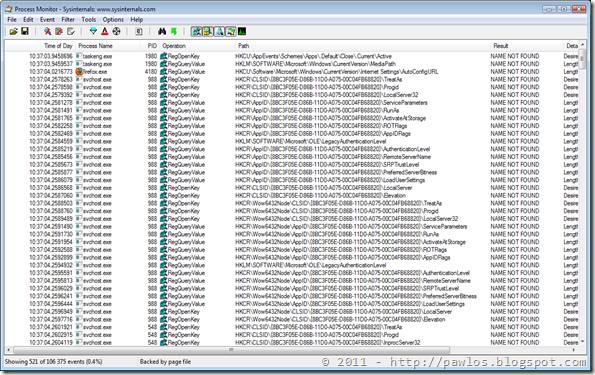Viewport: 595px width, 375px height.
Task: Select the firefox.exe RegQueryValue row
Action: tap(292, 71)
